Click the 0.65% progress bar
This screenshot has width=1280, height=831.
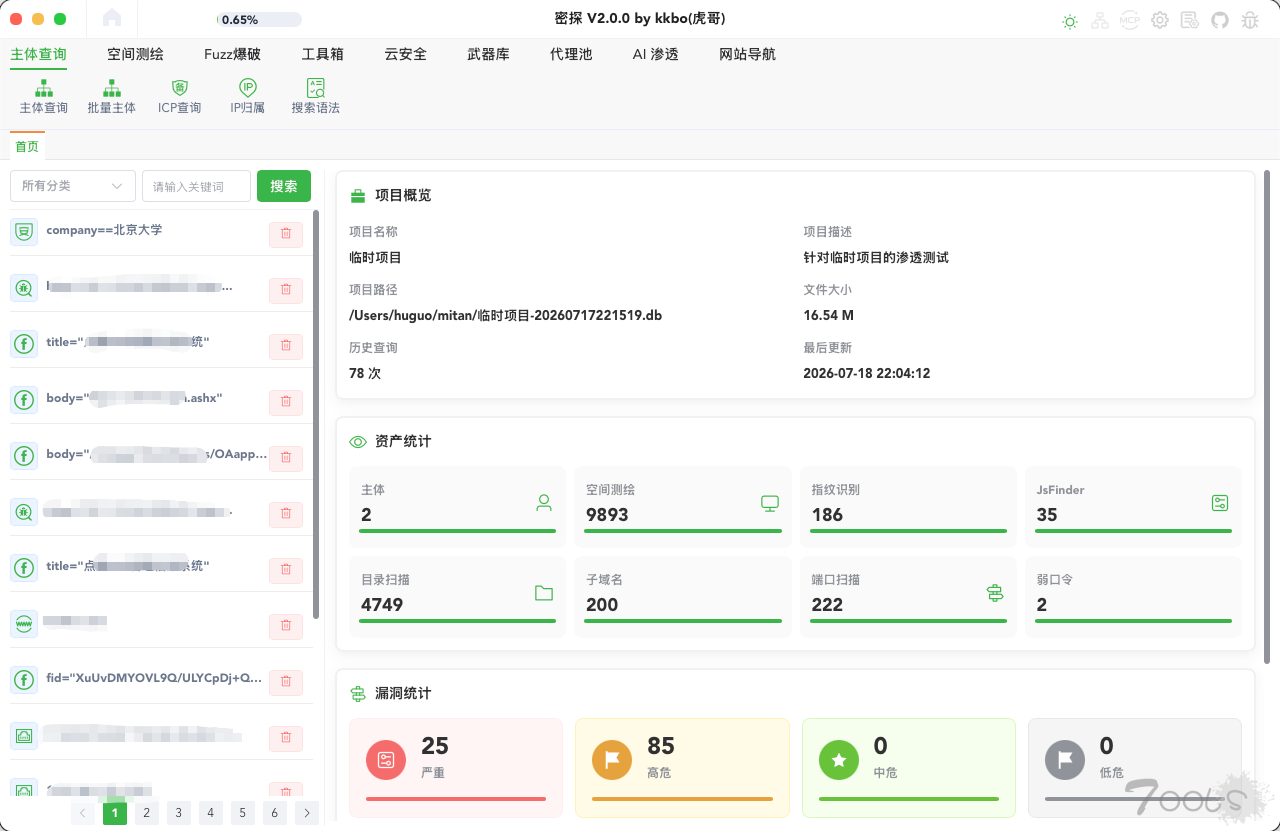pyautogui.click(x=259, y=19)
